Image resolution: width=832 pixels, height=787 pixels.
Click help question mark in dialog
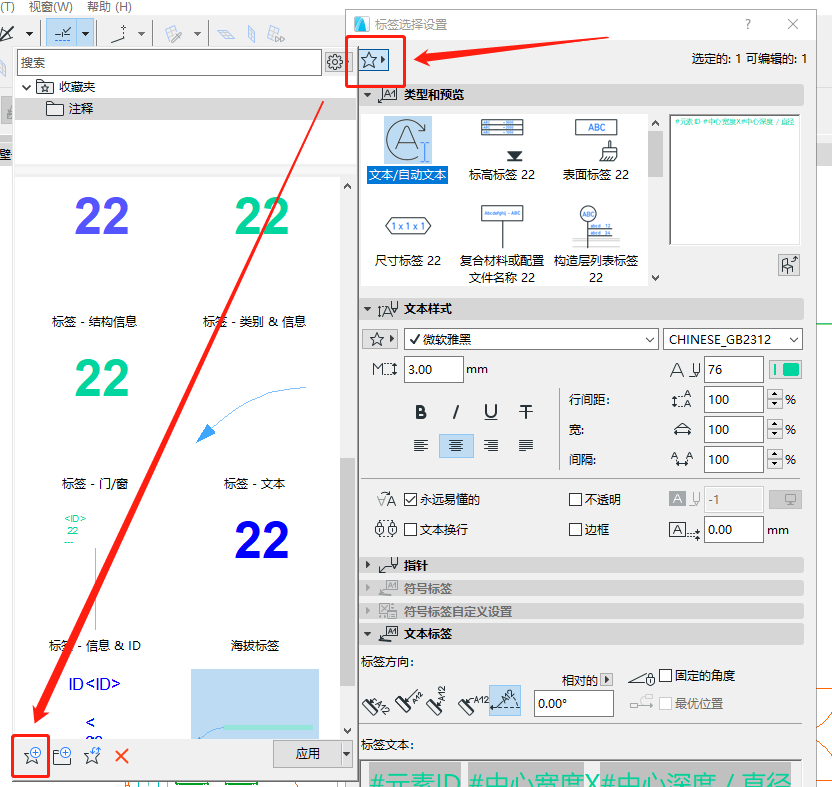tap(748, 24)
